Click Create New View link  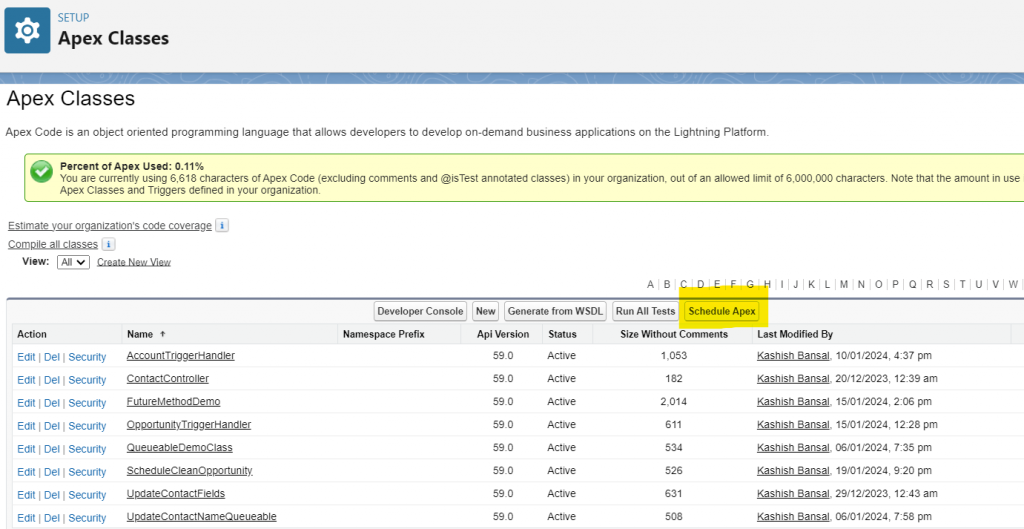(134, 262)
